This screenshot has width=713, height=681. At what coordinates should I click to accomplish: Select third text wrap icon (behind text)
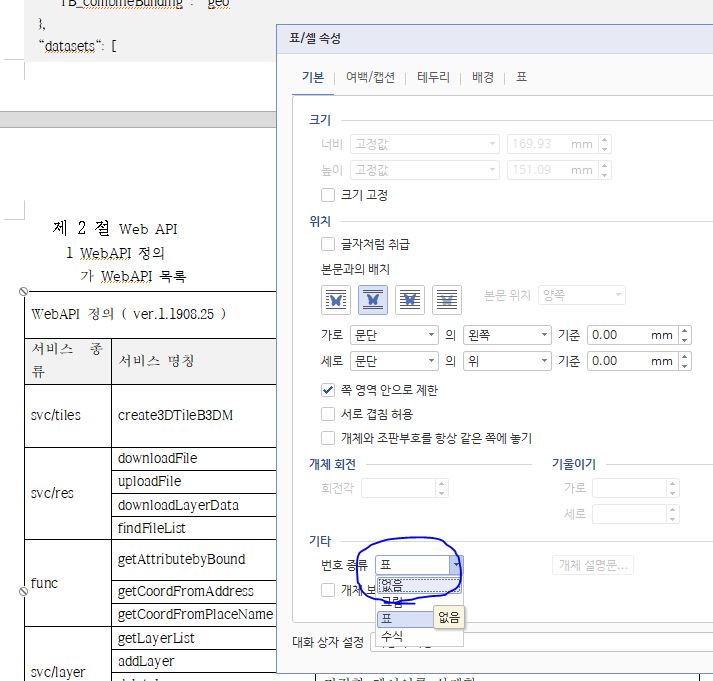410,300
